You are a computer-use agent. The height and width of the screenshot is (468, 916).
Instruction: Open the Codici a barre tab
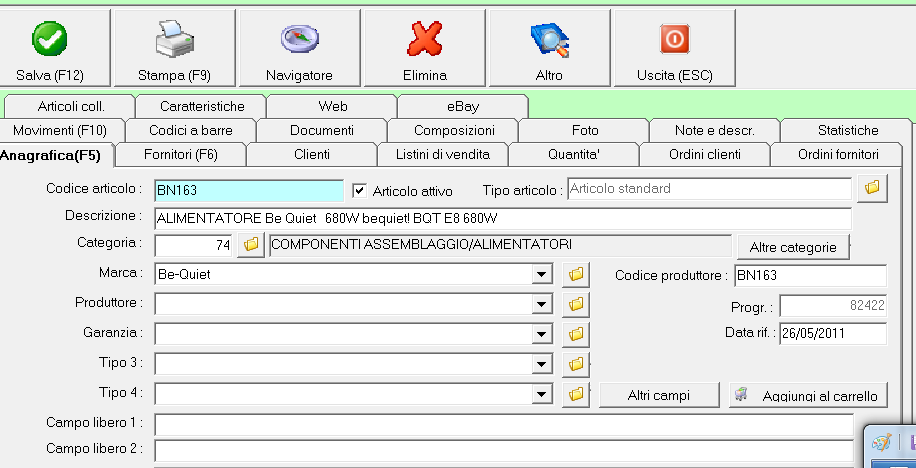point(191,130)
